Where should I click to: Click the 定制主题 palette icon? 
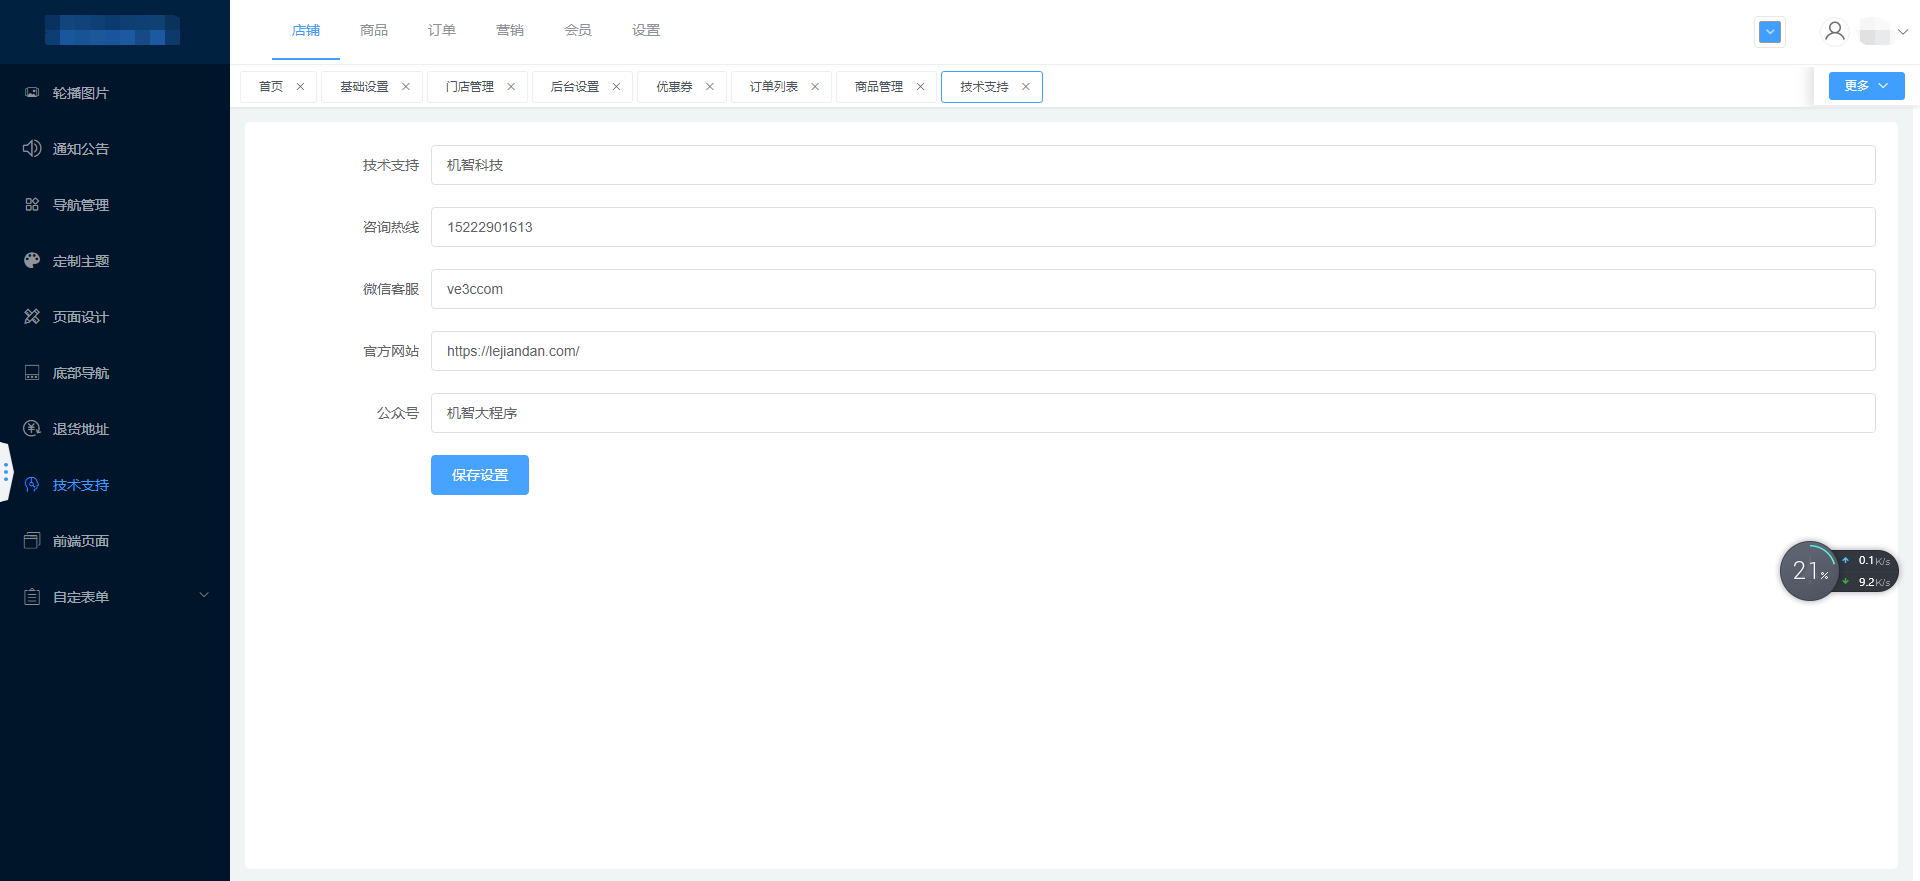(x=32, y=260)
